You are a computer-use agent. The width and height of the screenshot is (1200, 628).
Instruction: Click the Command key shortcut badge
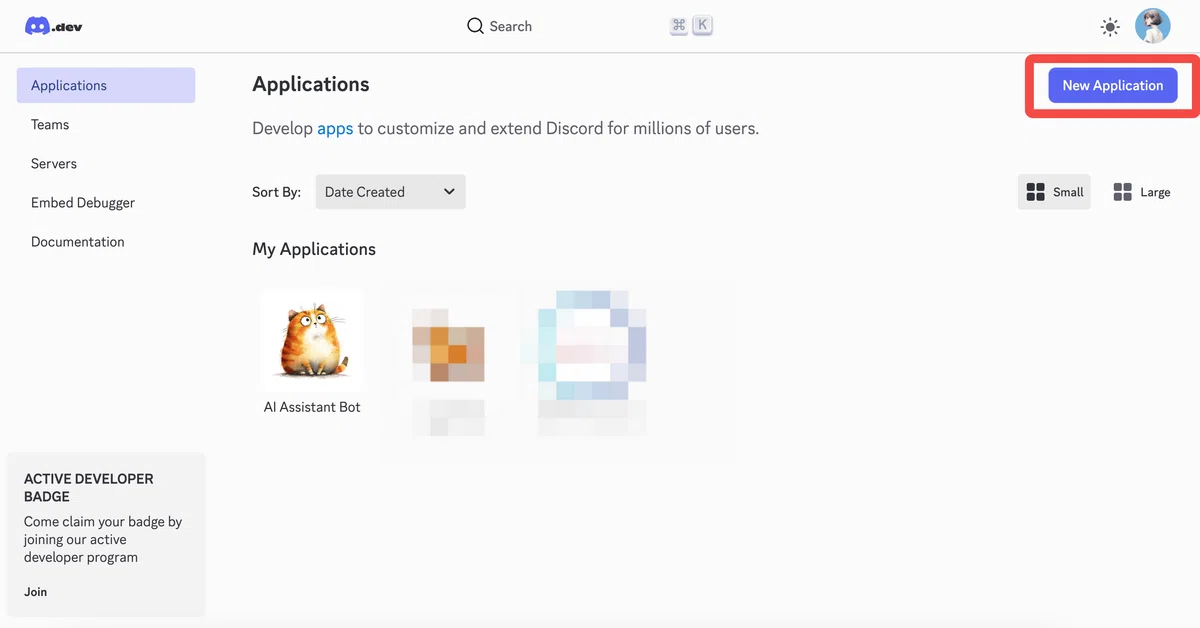click(679, 26)
